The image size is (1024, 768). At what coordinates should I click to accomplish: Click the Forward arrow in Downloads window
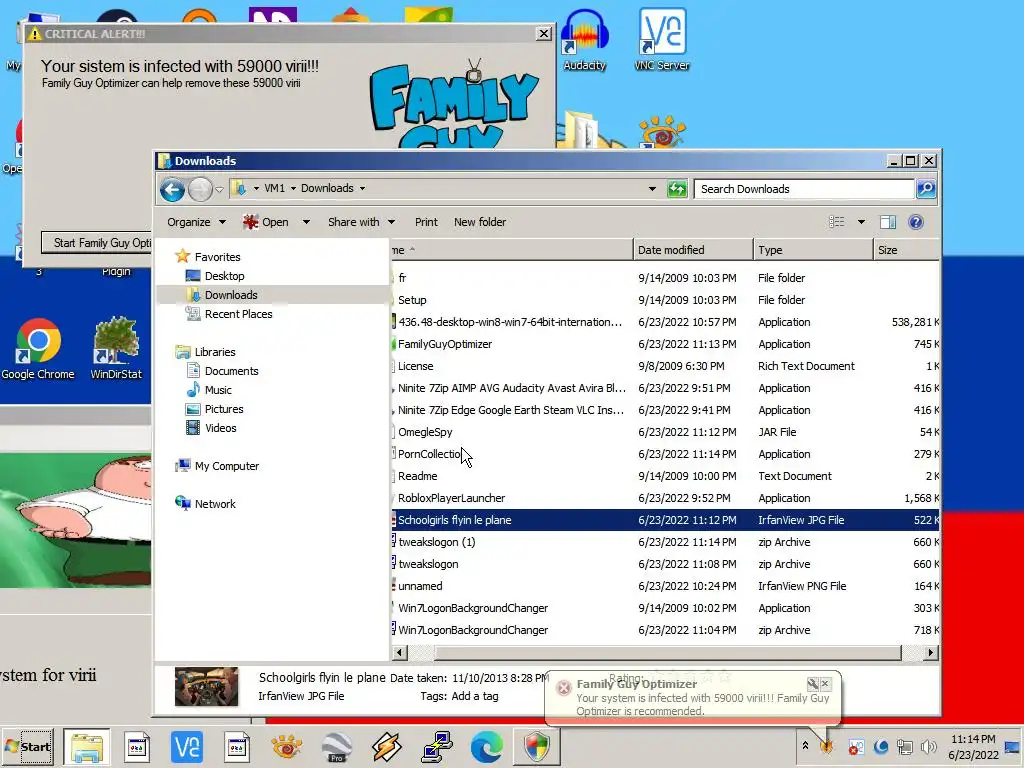click(x=200, y=189)
